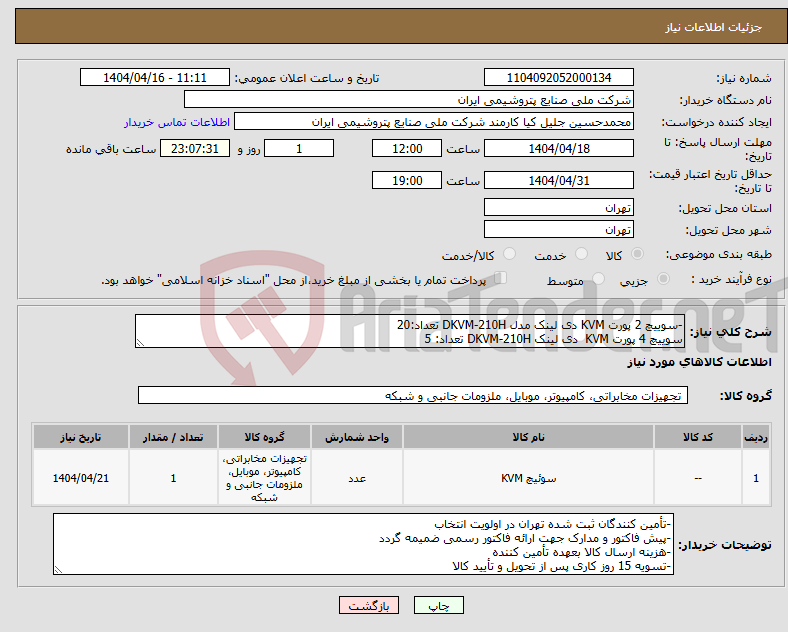Click the گروه کالا column header in table

[x=264, y=437]
